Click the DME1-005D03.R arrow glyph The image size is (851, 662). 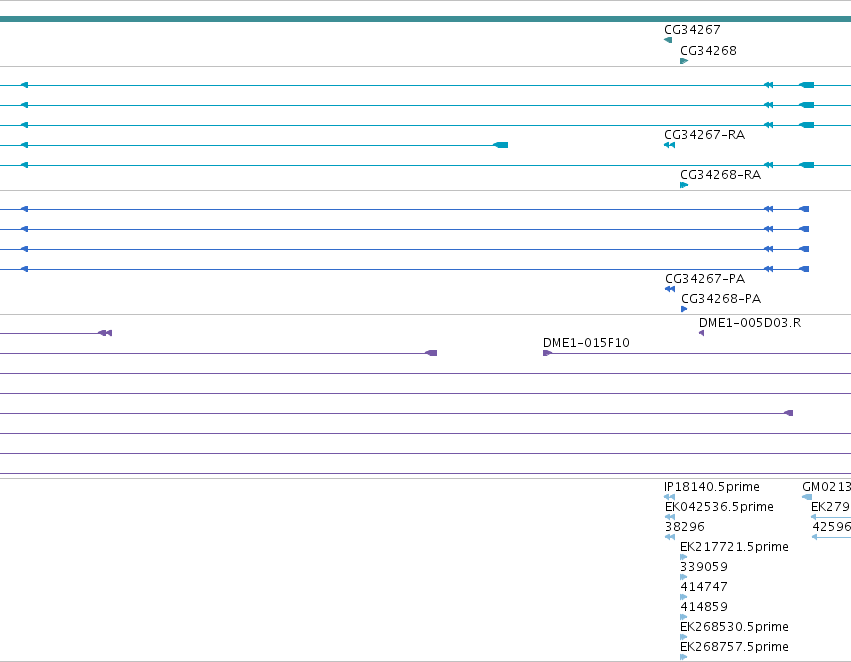pos(702,333)
